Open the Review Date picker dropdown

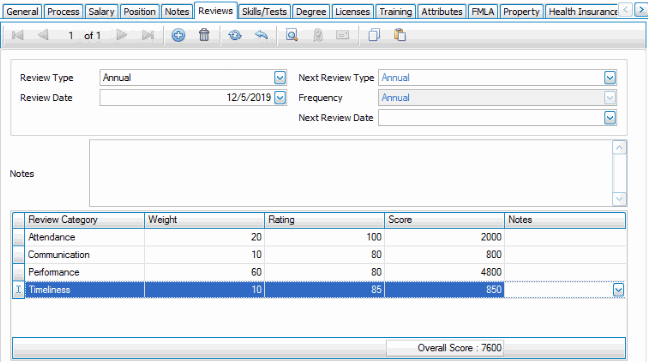point(280,98)
